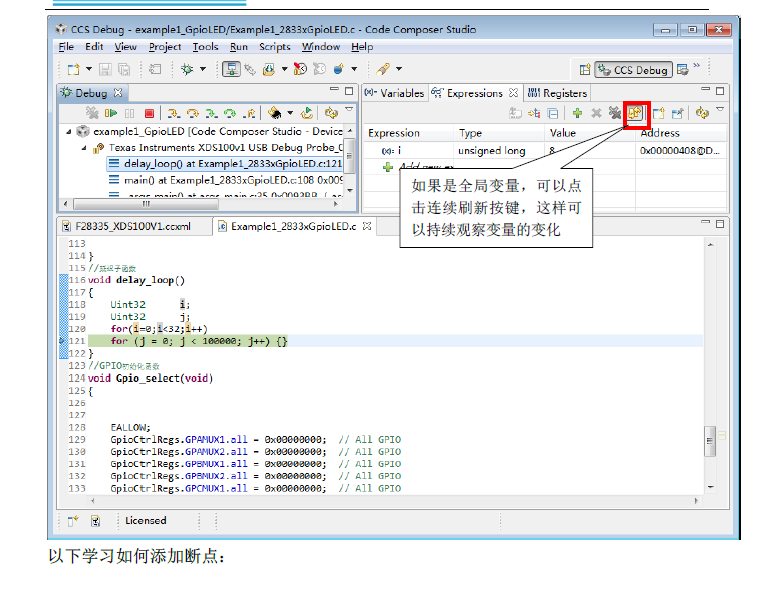Viewport: 777px width, 598px height.
Task: Click the clock profiling icon in the main toolbar
Action: pyautogui.click(x=300, y=69)
